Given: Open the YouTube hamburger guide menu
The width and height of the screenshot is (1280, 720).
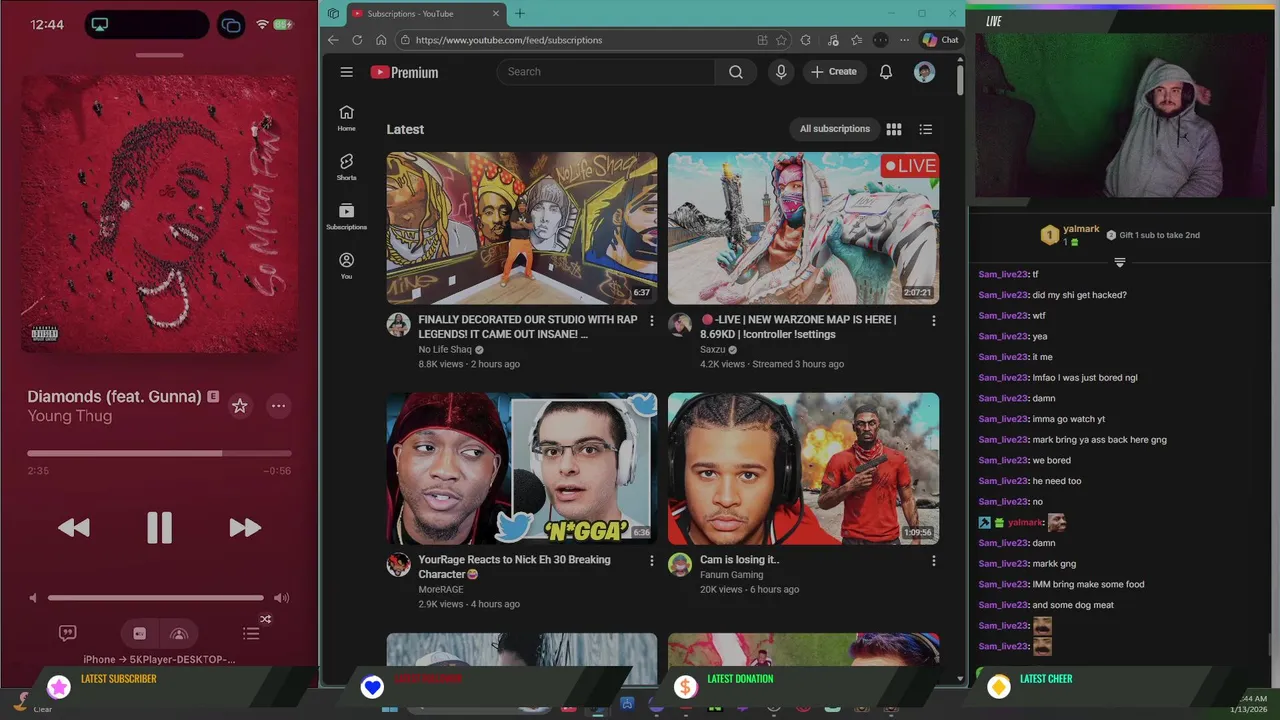Looking at the screenshot, I should coord(346,72).
